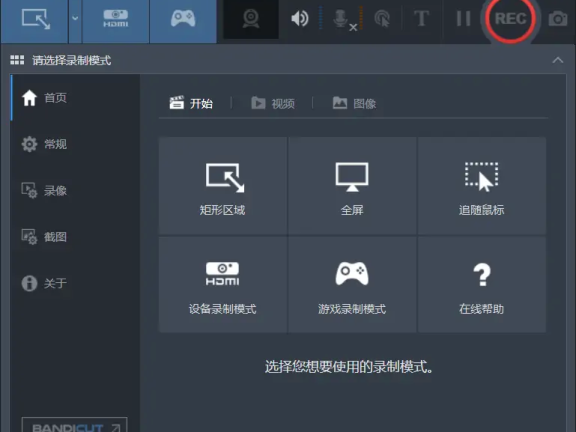Click the 选择您想要使用的录制模式 text
Image resolution: width=576 pixels, height=432 pixels.
pos(349,367)
